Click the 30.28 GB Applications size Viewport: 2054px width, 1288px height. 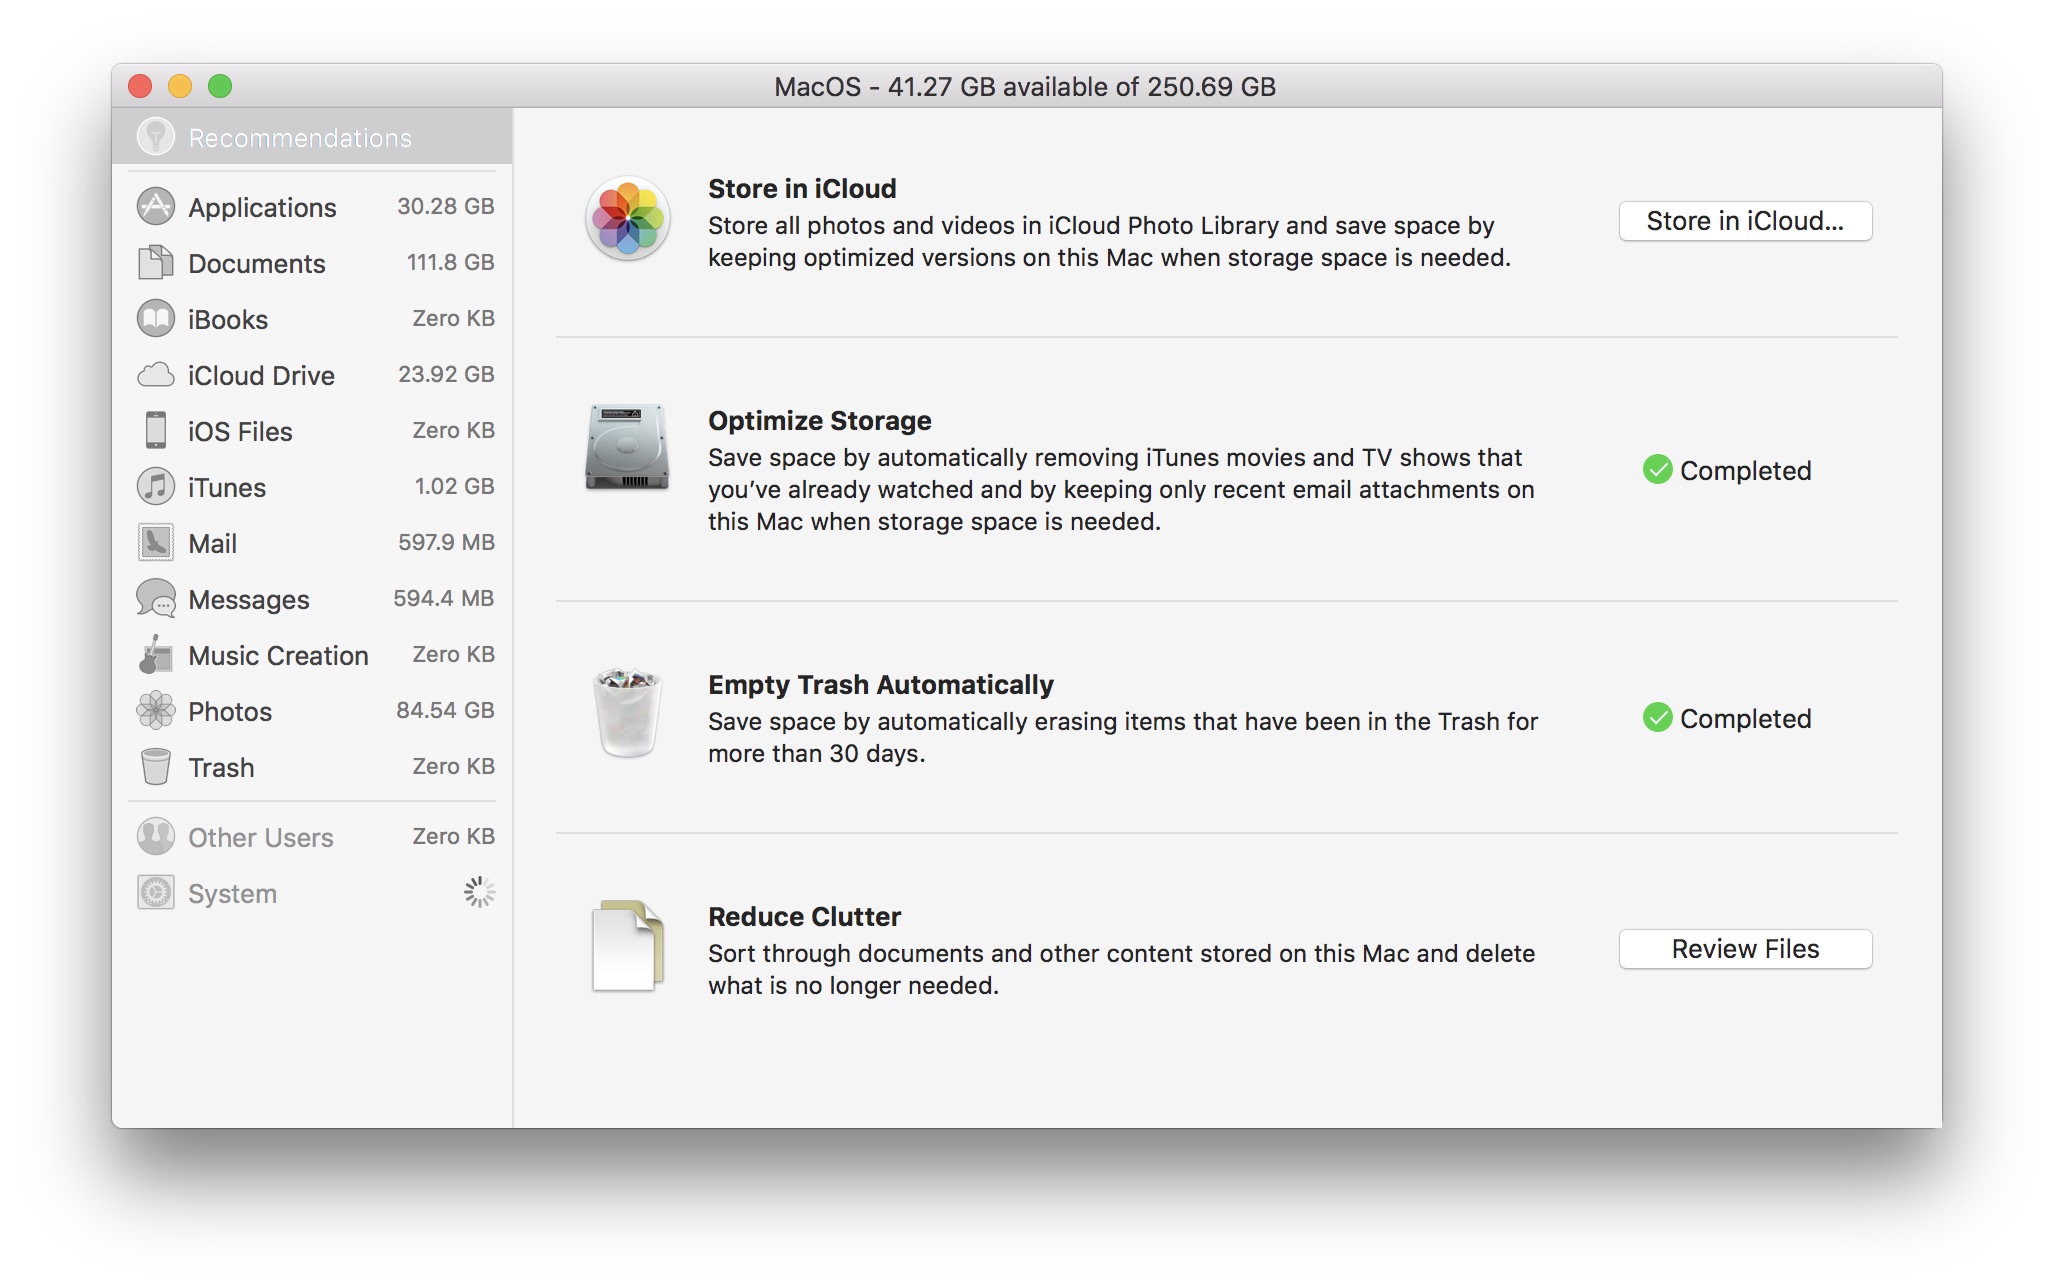point(445,206)
